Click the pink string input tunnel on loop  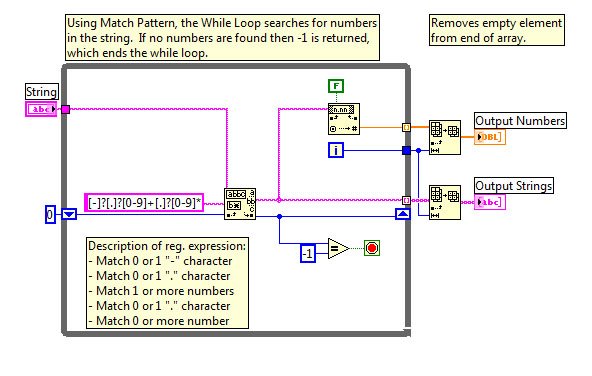pyautogui.click(x=66, y=109)
